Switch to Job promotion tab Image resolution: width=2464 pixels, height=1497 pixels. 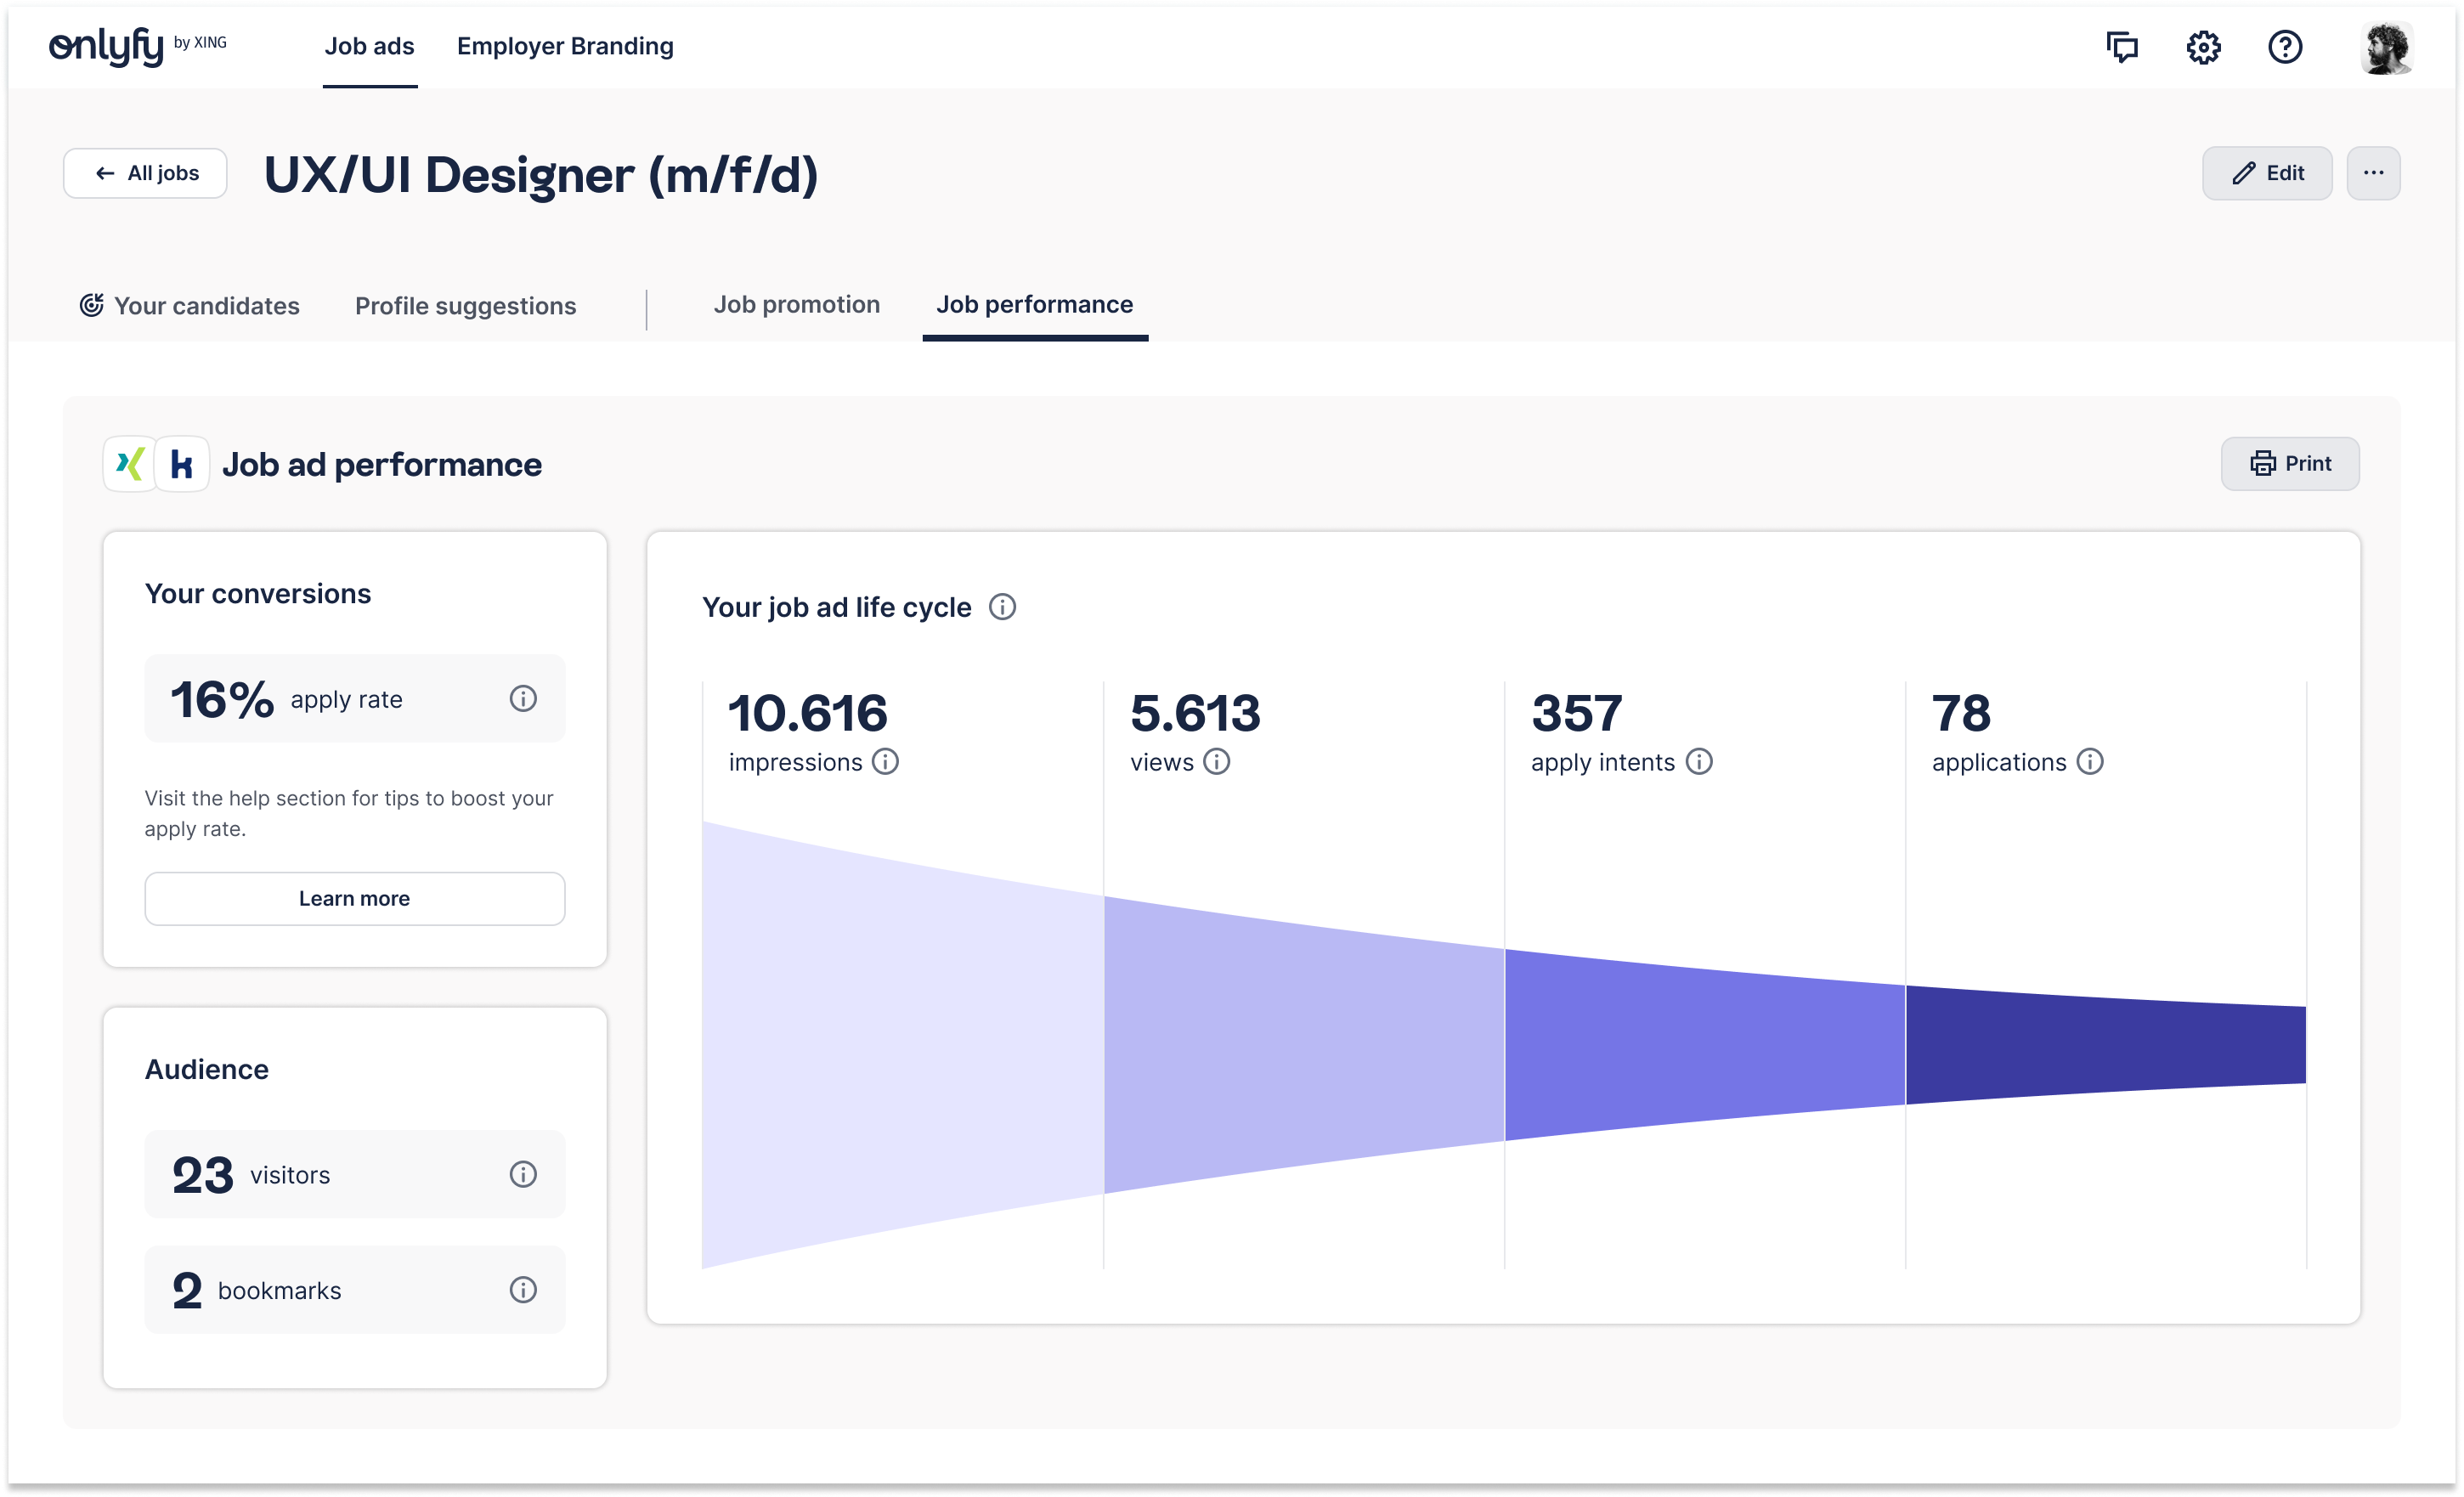[796, 305]
